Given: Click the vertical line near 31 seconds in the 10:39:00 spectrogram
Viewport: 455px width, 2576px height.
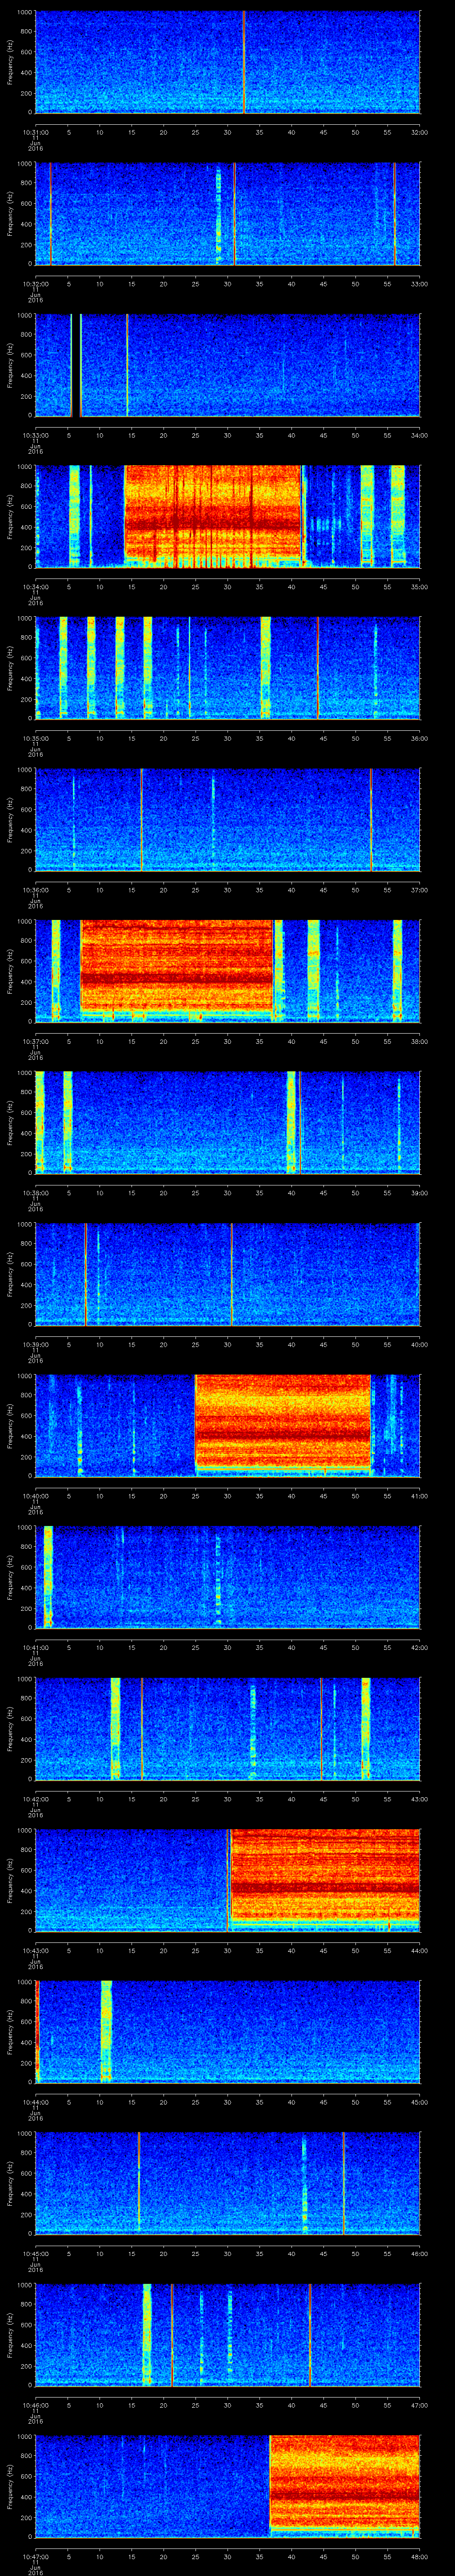Looking at the screenshot, I should [x=232, y=1273].
